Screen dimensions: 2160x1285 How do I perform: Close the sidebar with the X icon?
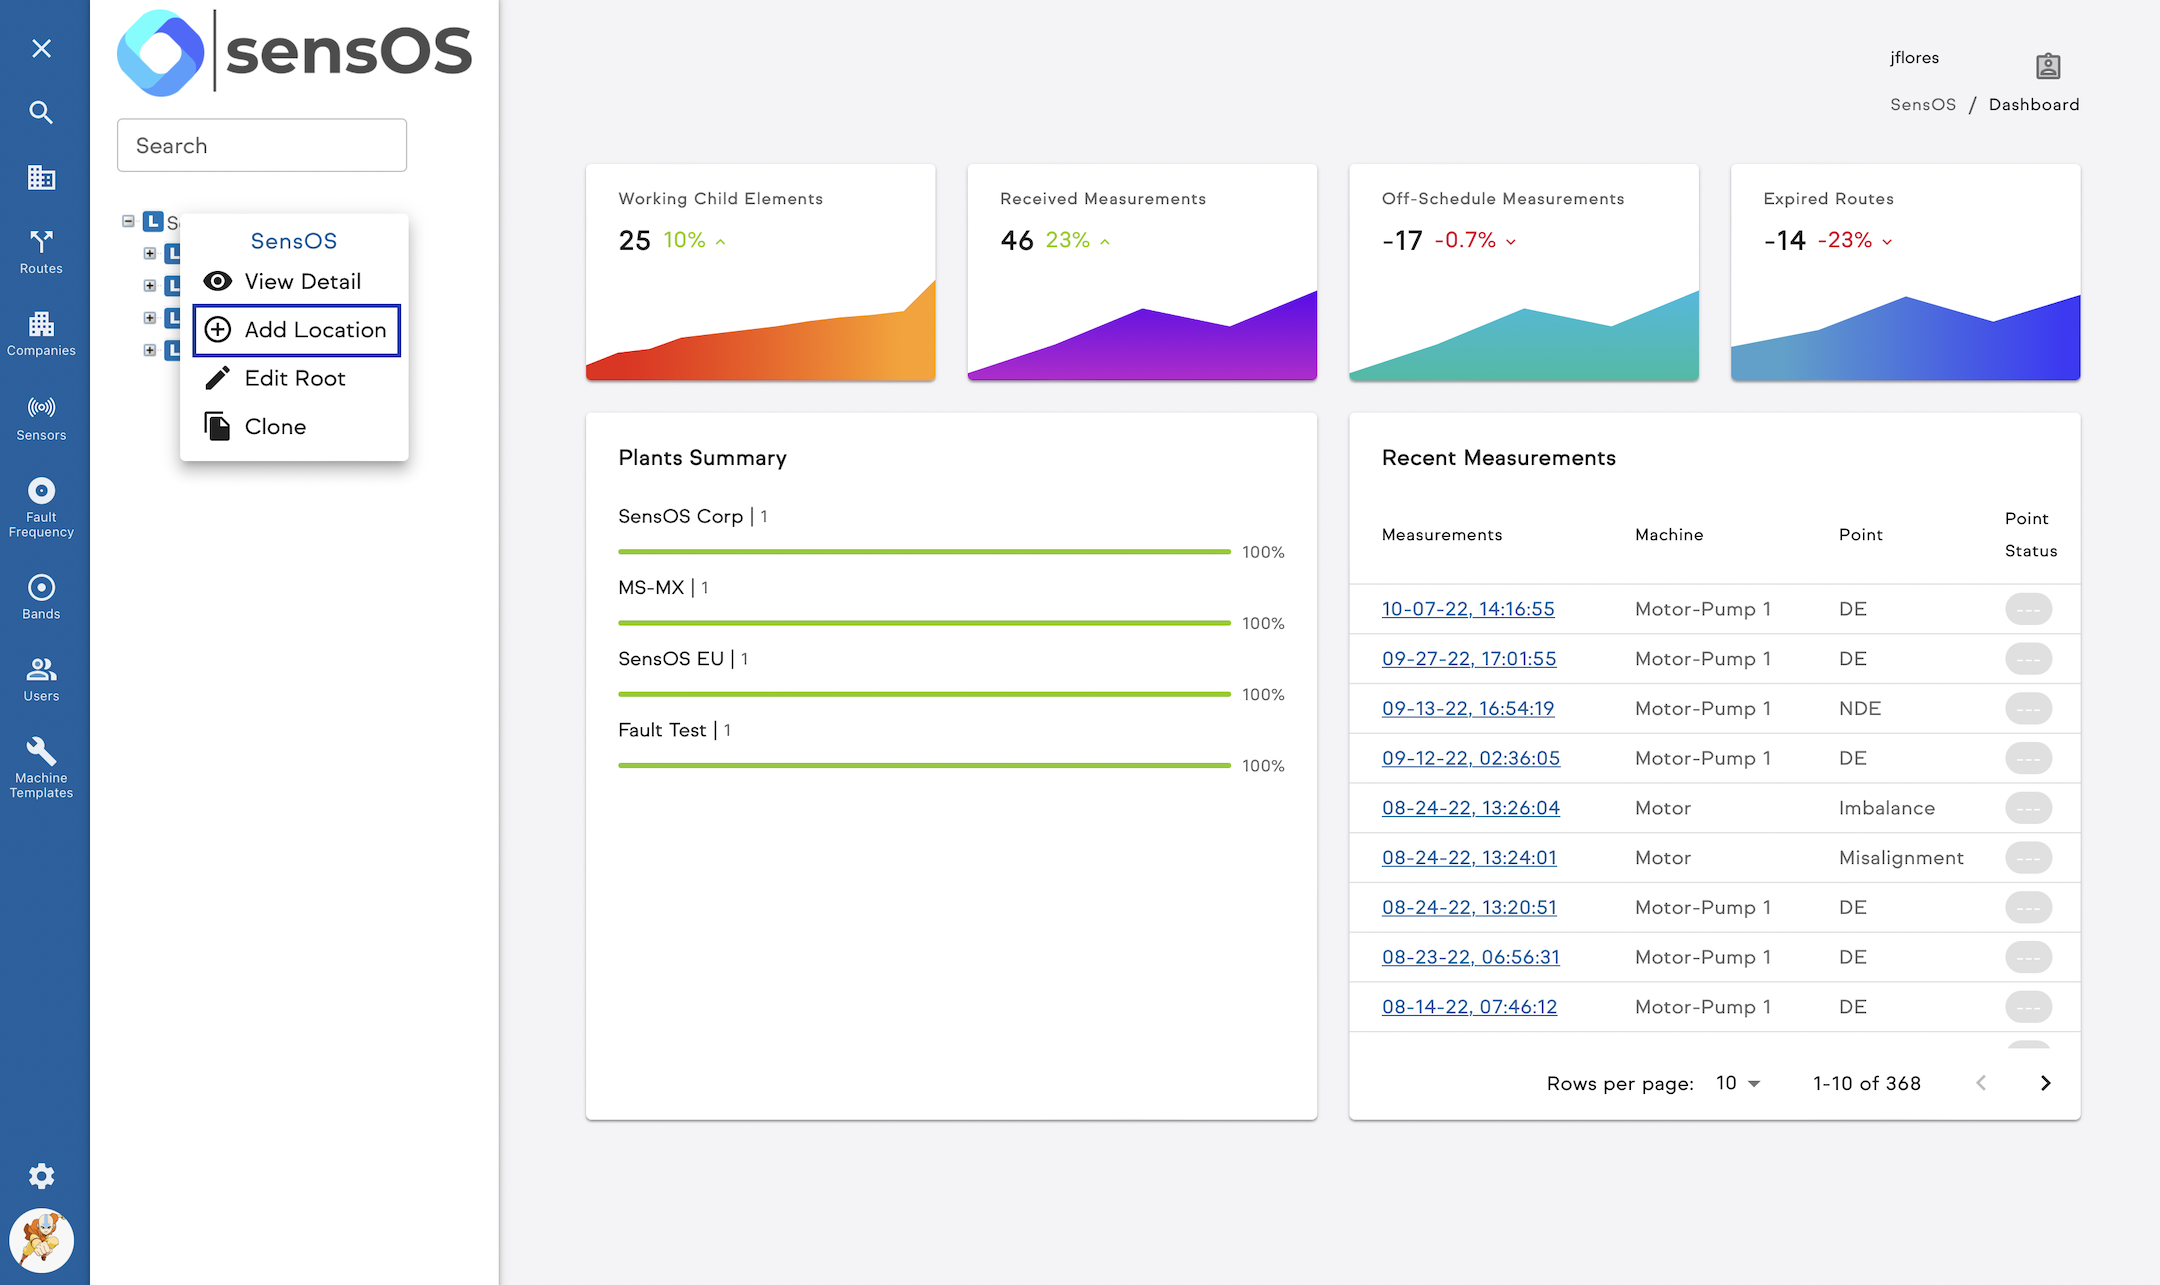(x=41, y=48)
